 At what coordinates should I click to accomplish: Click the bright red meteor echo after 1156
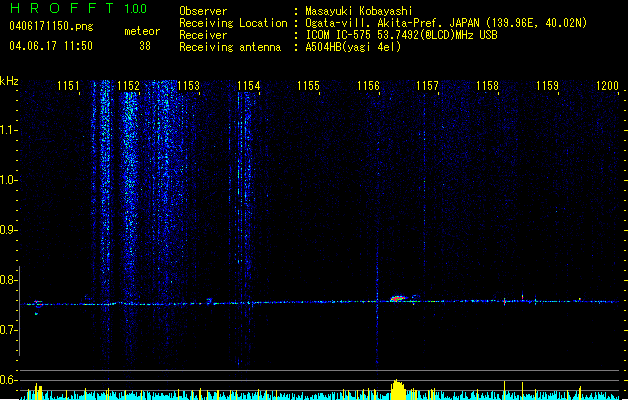[398, 298]
